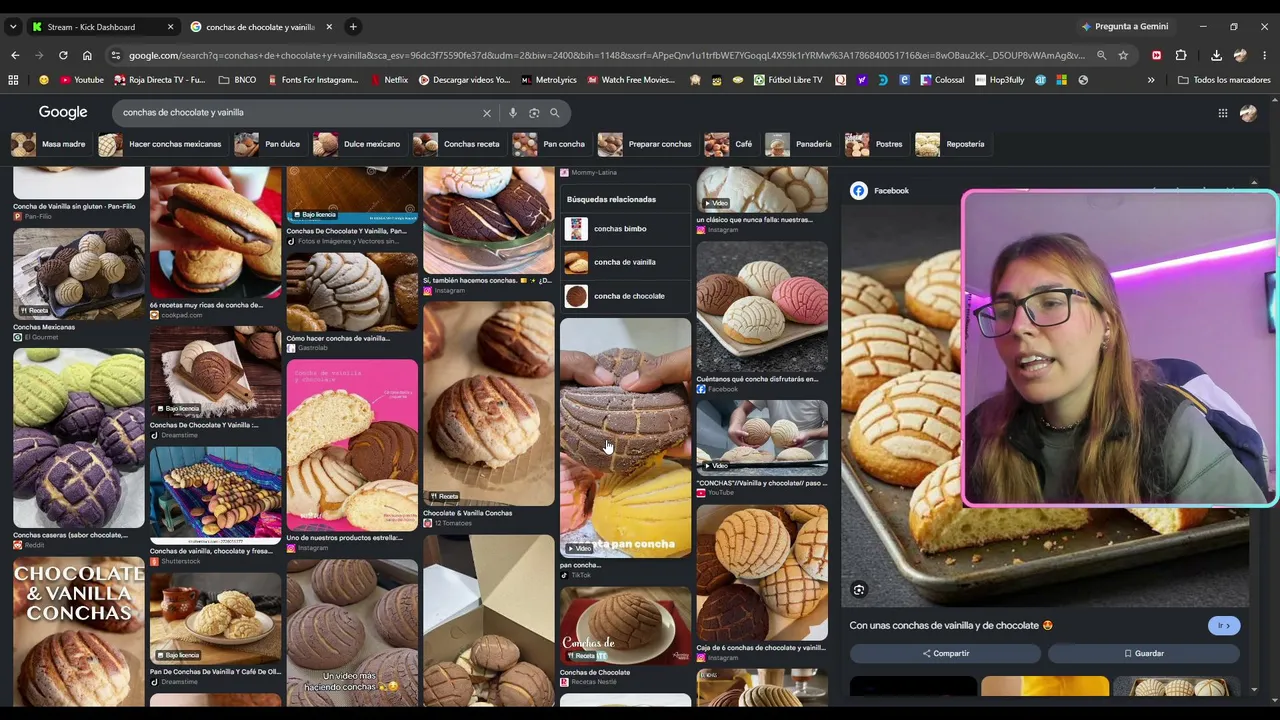Viewport: 1280px width, 720px height.
Task: Open the Google apps grid
Action: 1222,113
